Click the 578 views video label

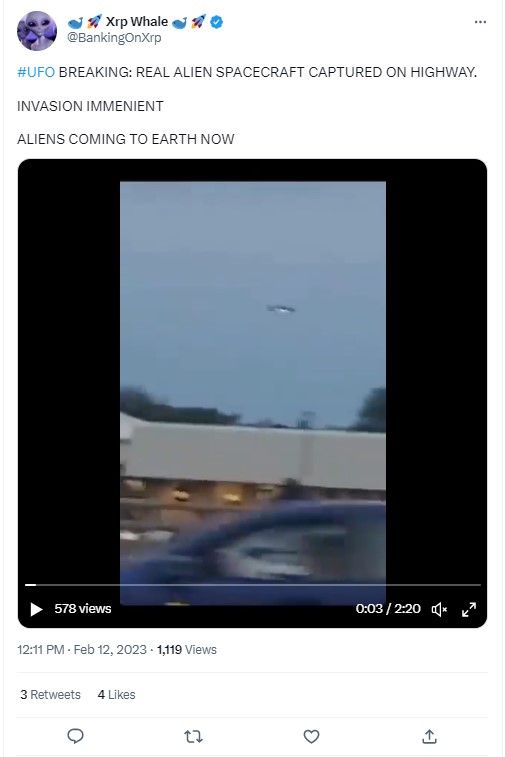(x=83, y=608)
